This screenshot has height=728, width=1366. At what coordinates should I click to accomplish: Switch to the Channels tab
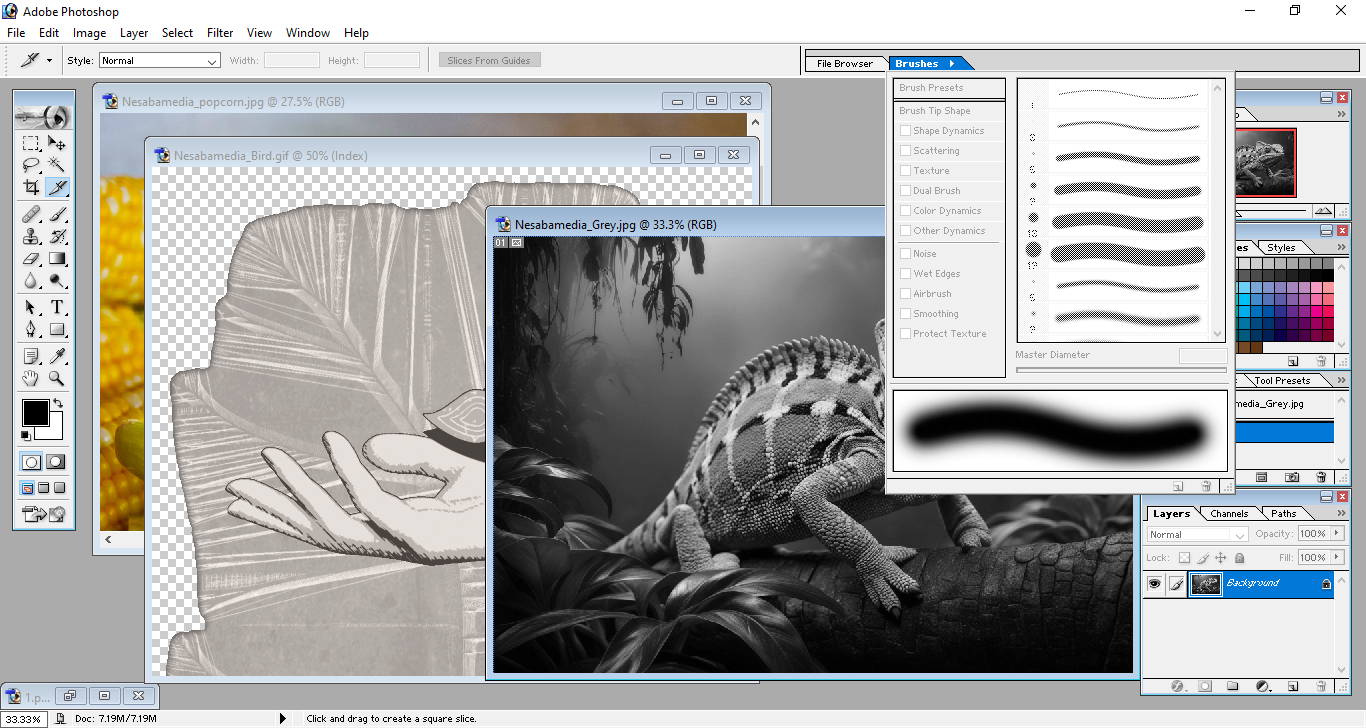click(x=1228, y=514)
